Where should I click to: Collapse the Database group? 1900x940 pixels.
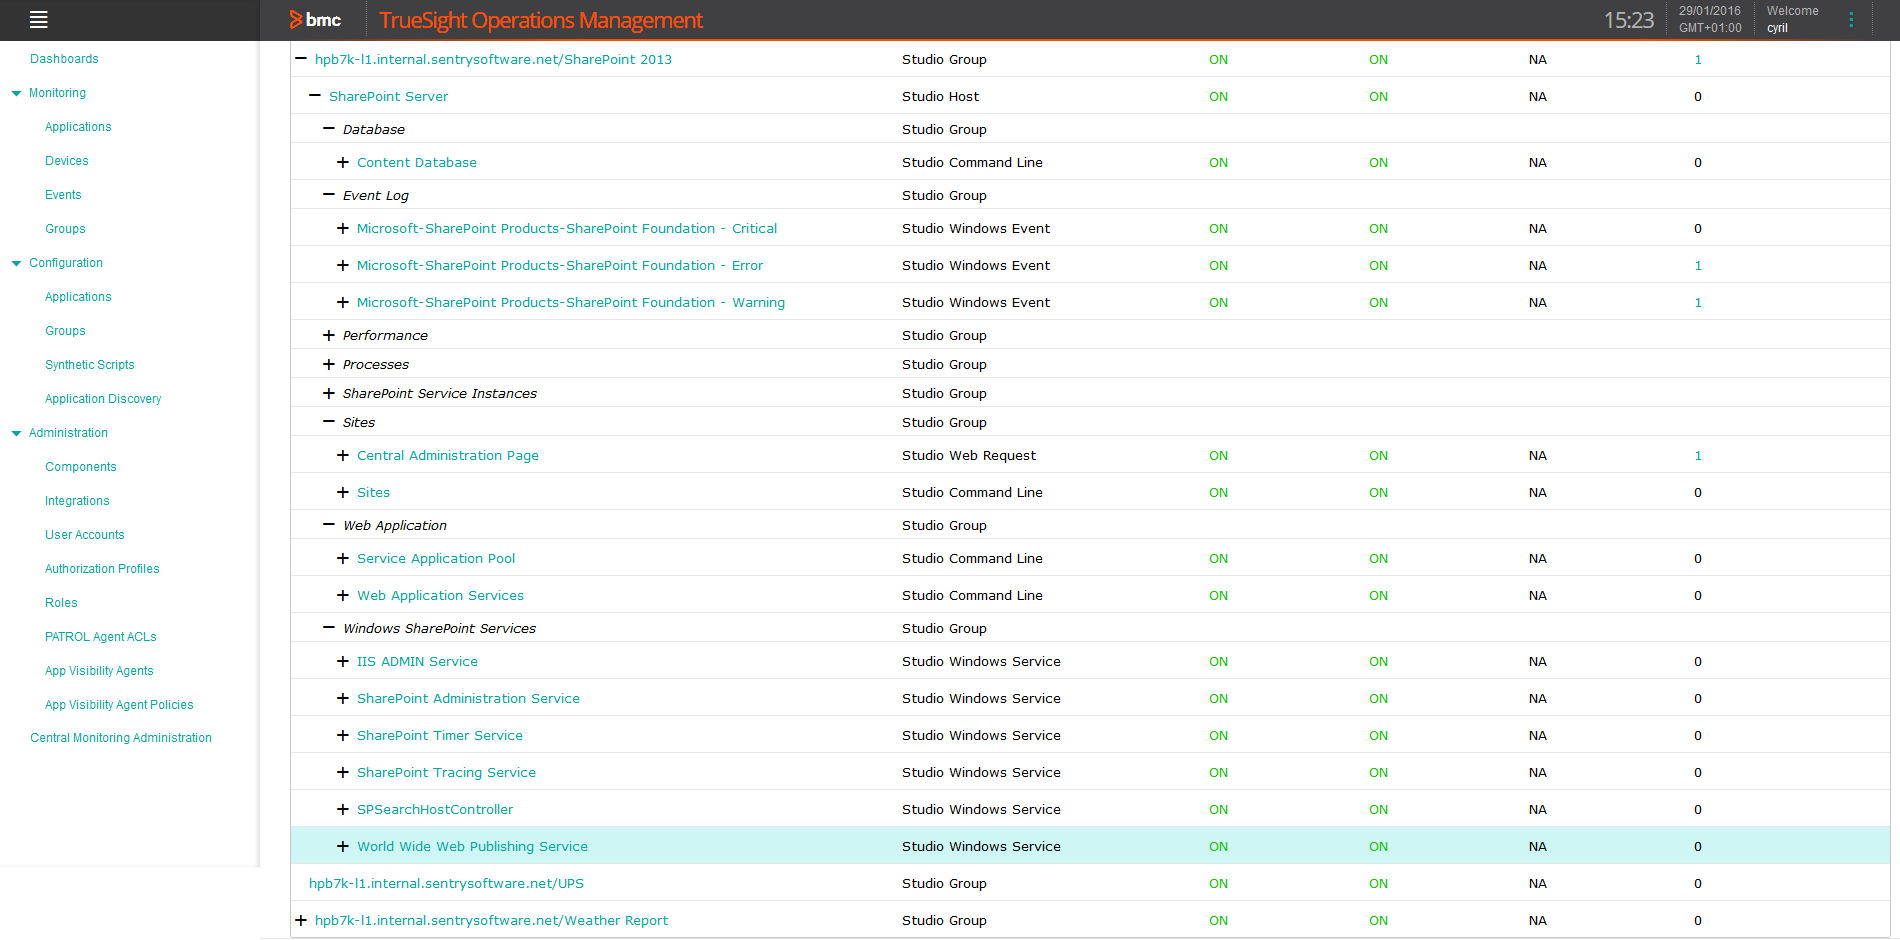(x=329, y=129)
